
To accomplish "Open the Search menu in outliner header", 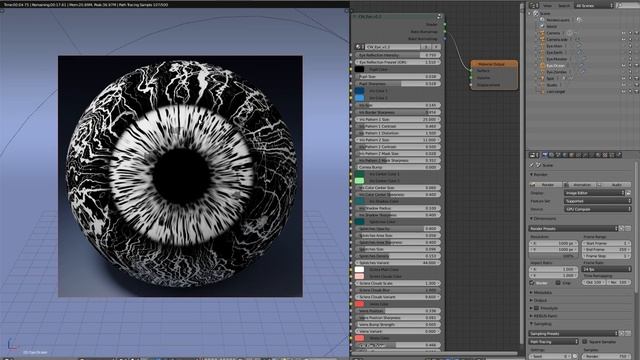I will [563, 5].
